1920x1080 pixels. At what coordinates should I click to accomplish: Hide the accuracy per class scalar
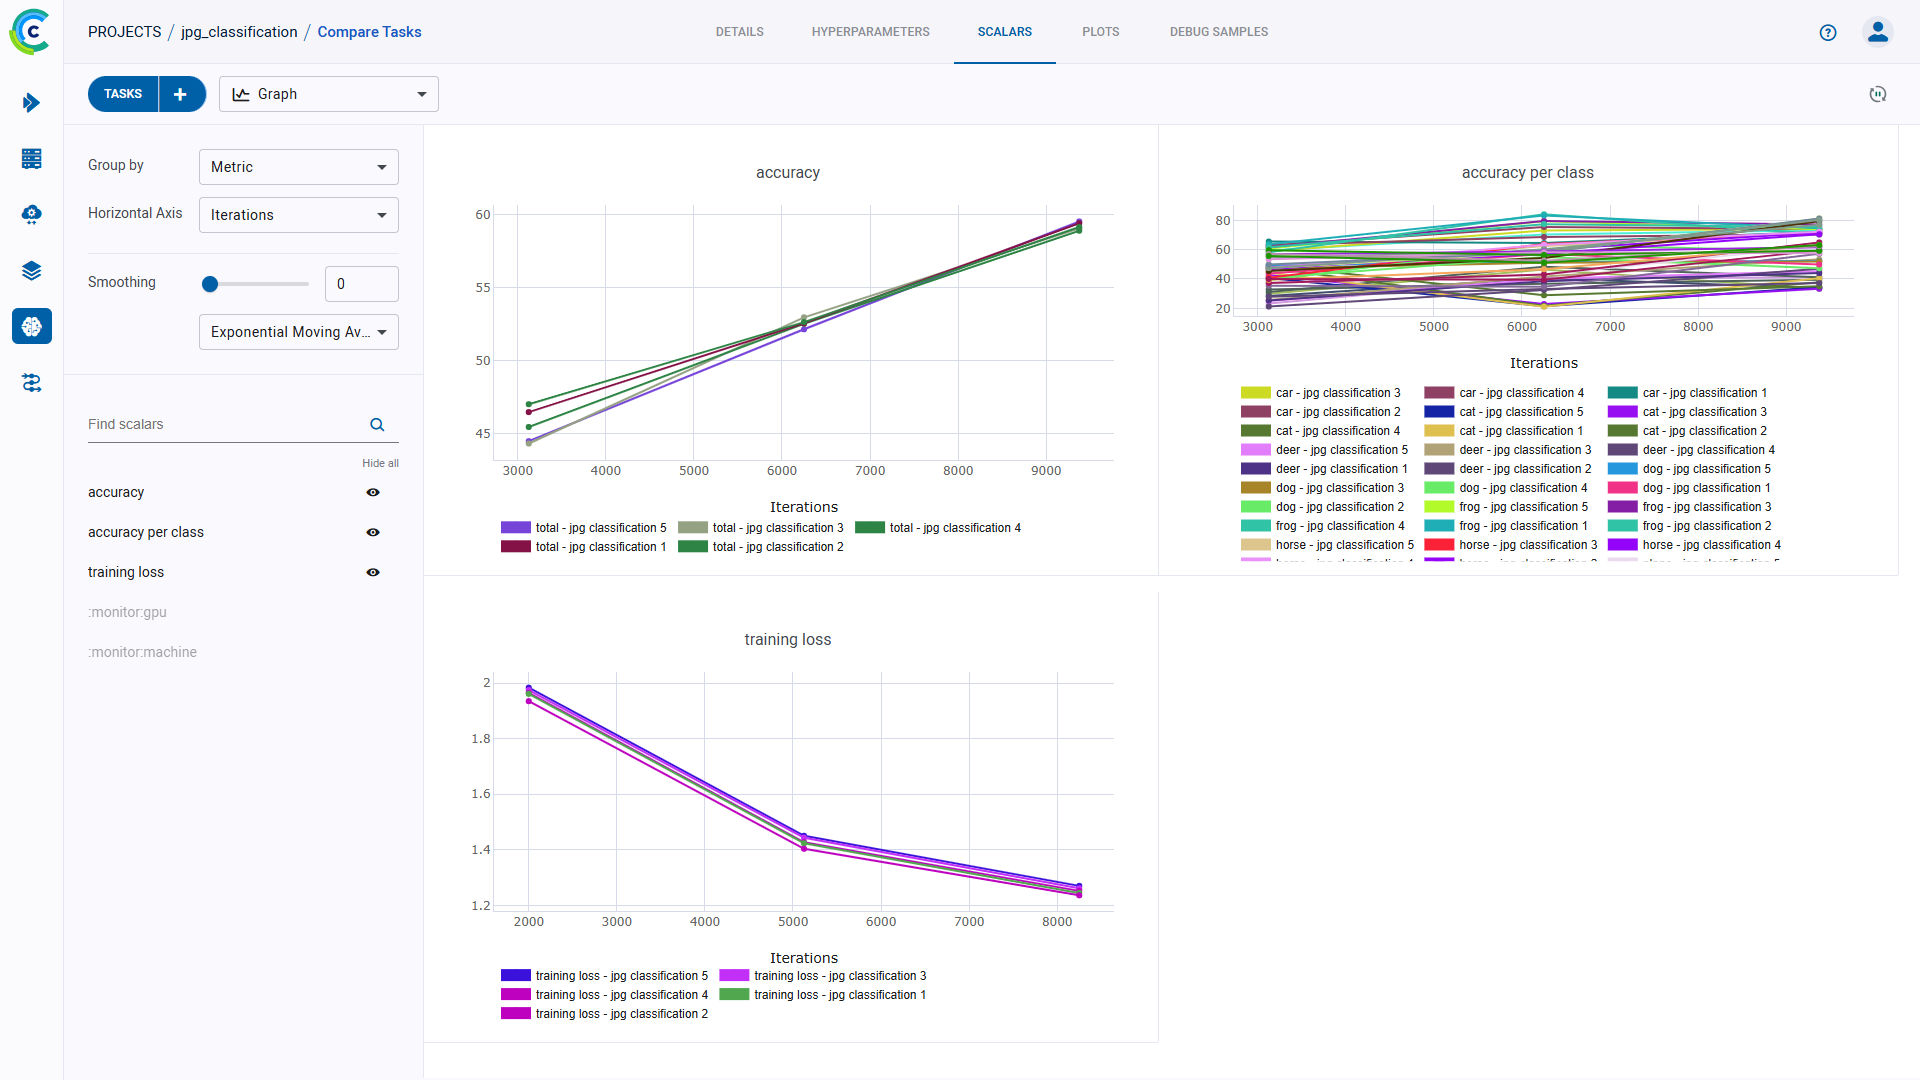click(x=373, y=533)
